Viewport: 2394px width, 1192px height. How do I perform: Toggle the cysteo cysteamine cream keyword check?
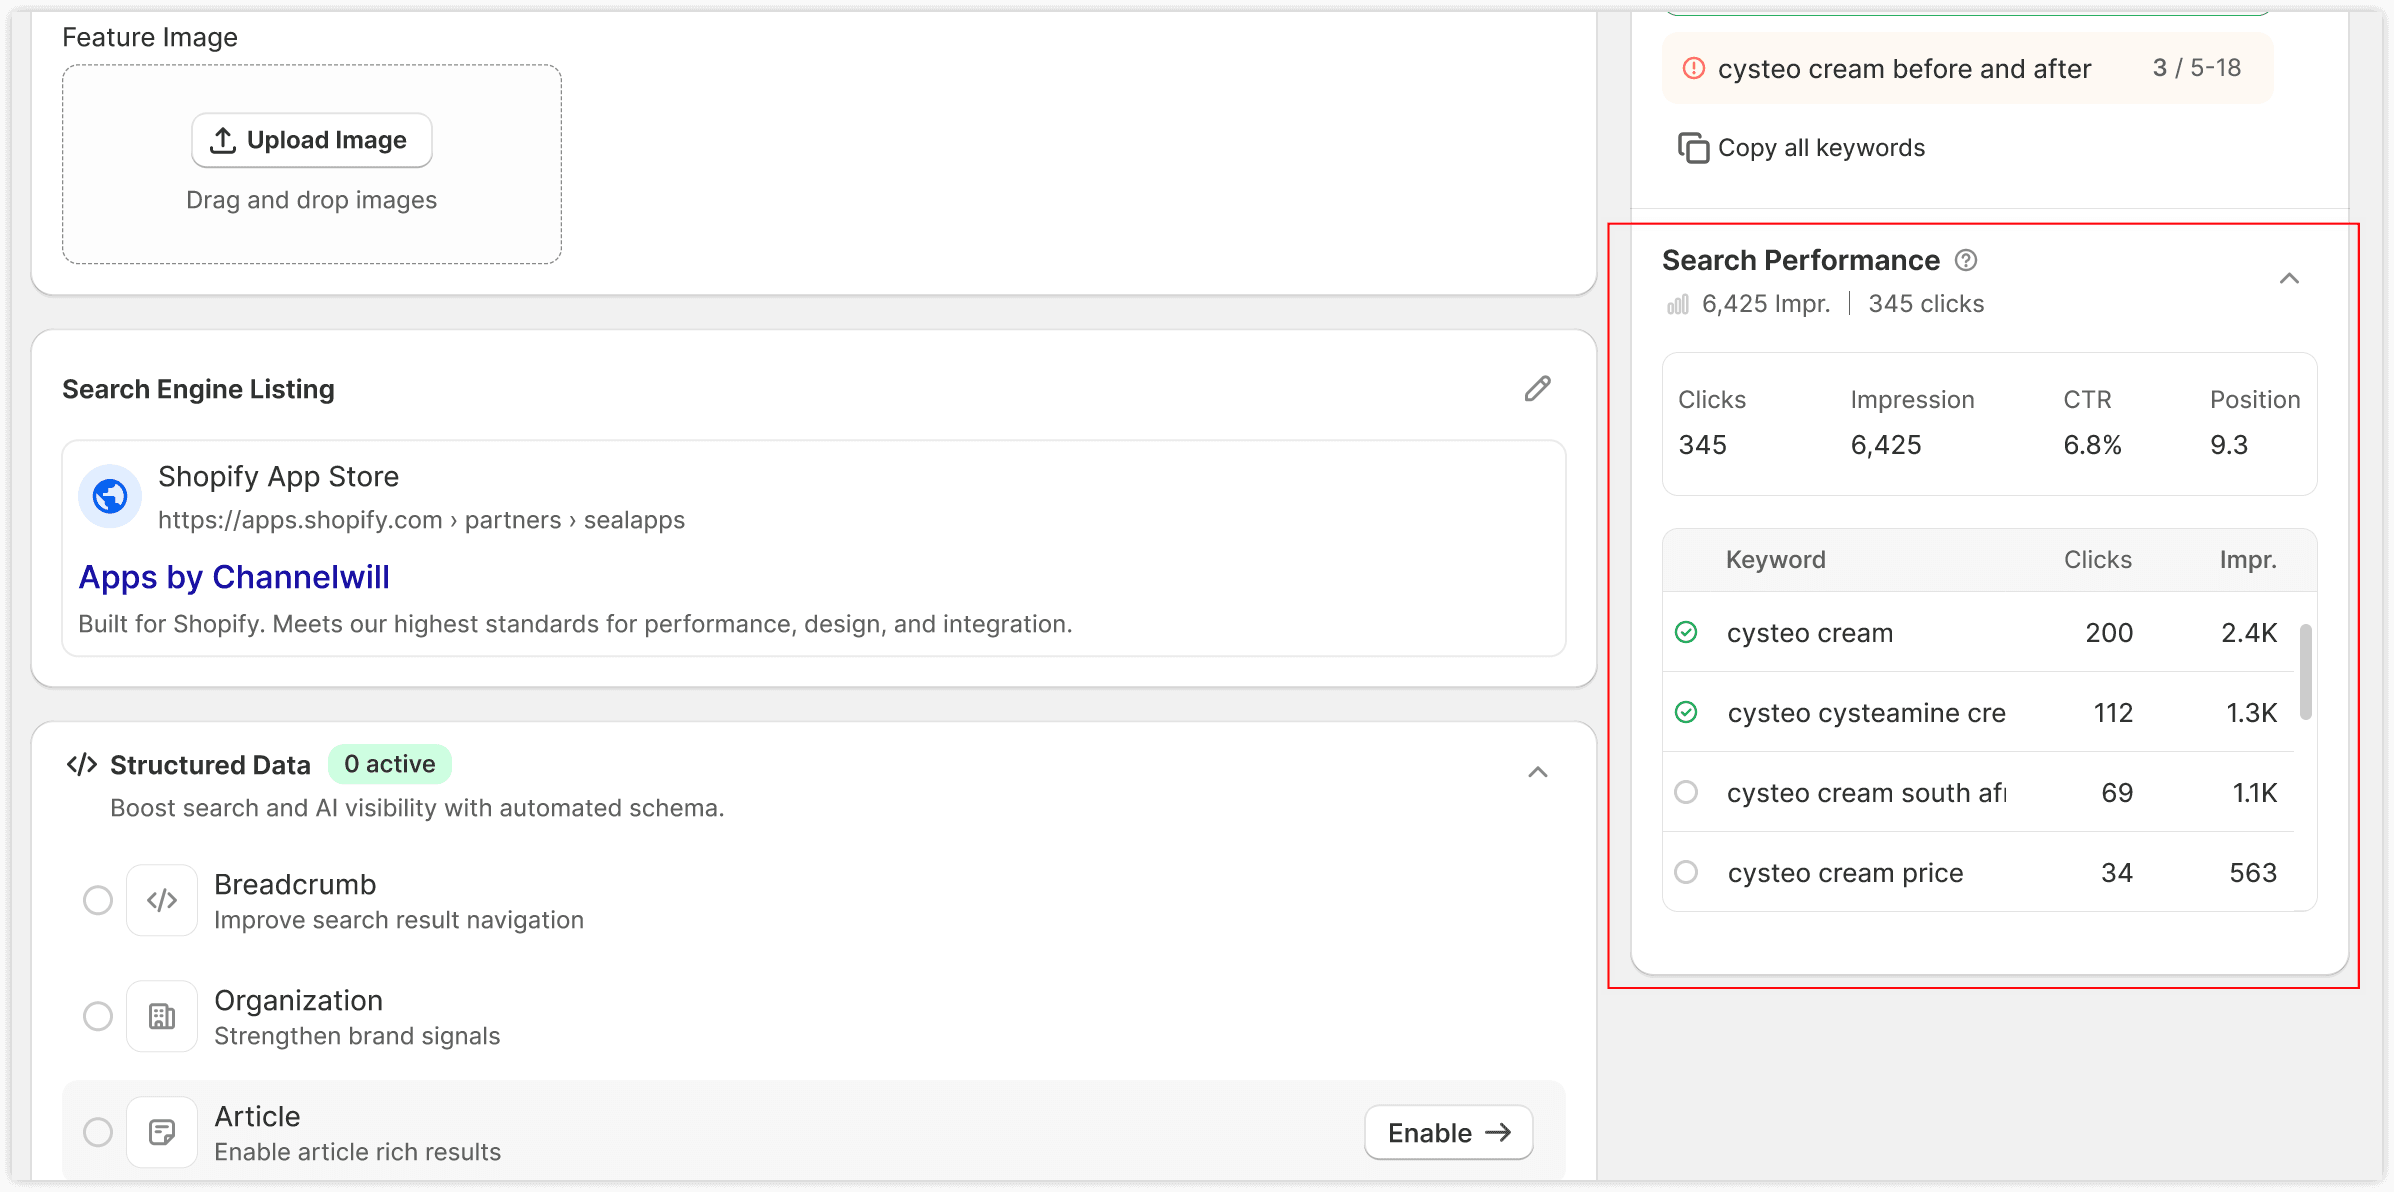pos(1687,712)
